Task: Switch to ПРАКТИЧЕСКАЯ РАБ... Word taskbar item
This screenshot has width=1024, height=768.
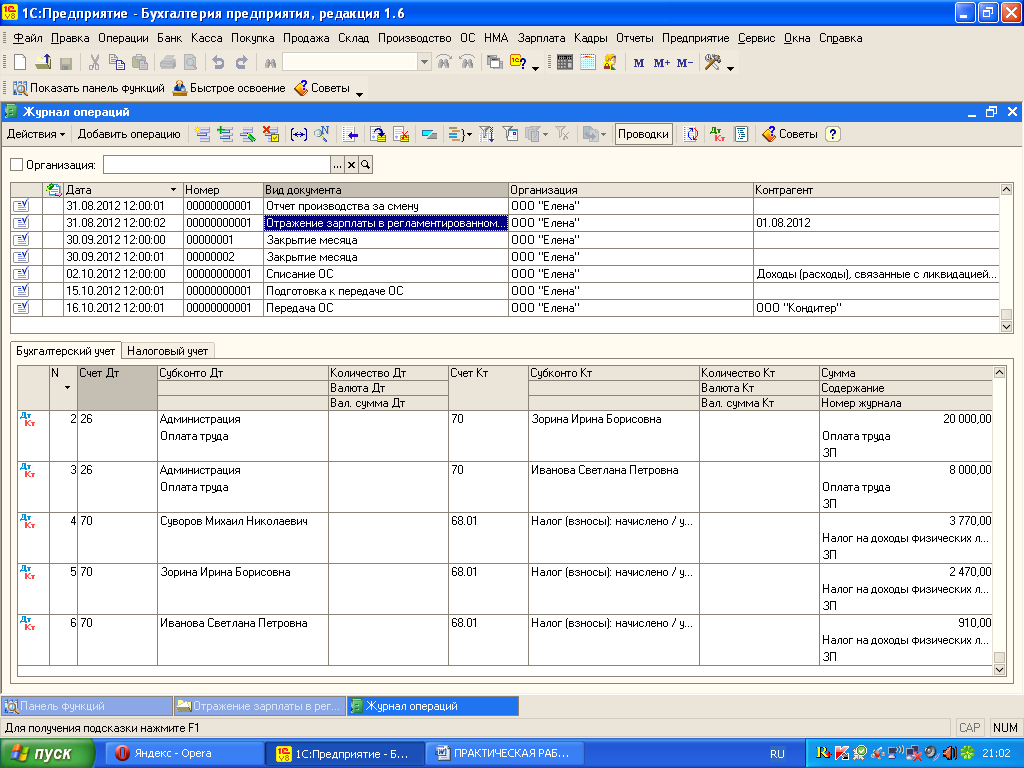Action: click(x=504, y=754)
